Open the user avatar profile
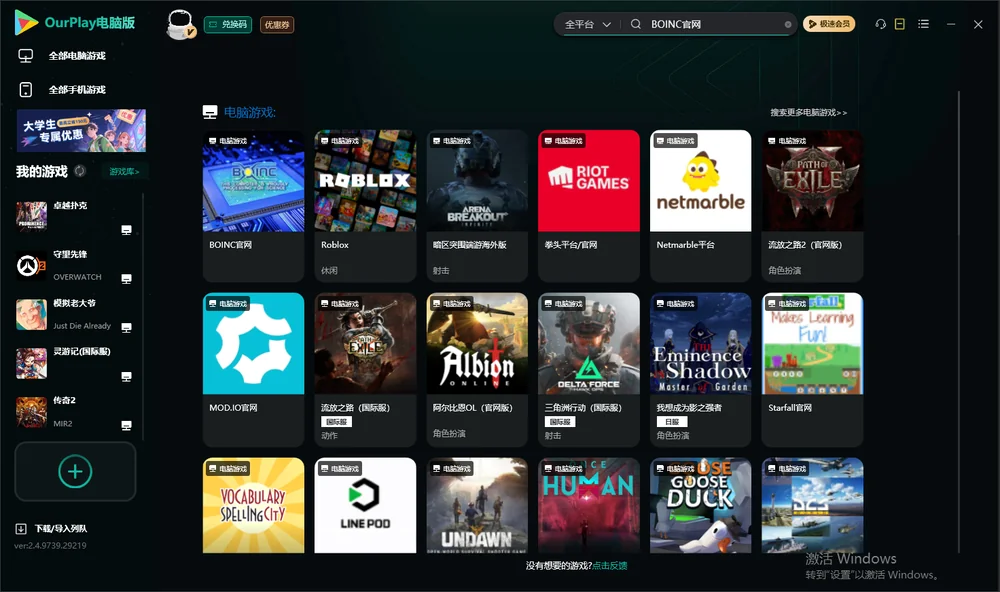The image size is (1000, 592). [180, 24]
